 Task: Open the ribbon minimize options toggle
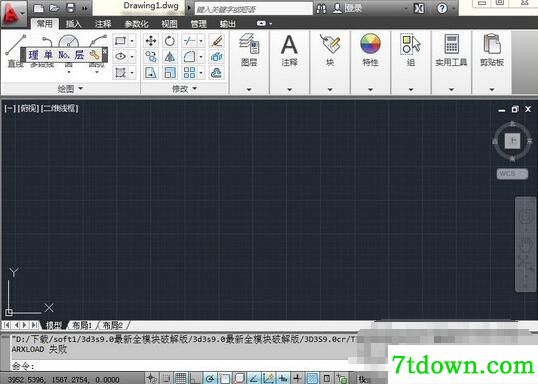point(264,23)
